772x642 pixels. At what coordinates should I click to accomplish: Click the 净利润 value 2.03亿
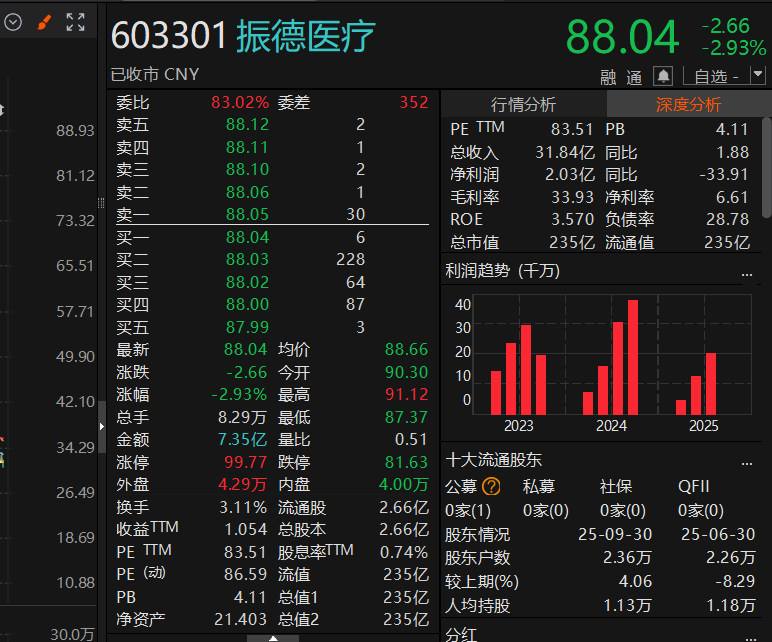570,174
